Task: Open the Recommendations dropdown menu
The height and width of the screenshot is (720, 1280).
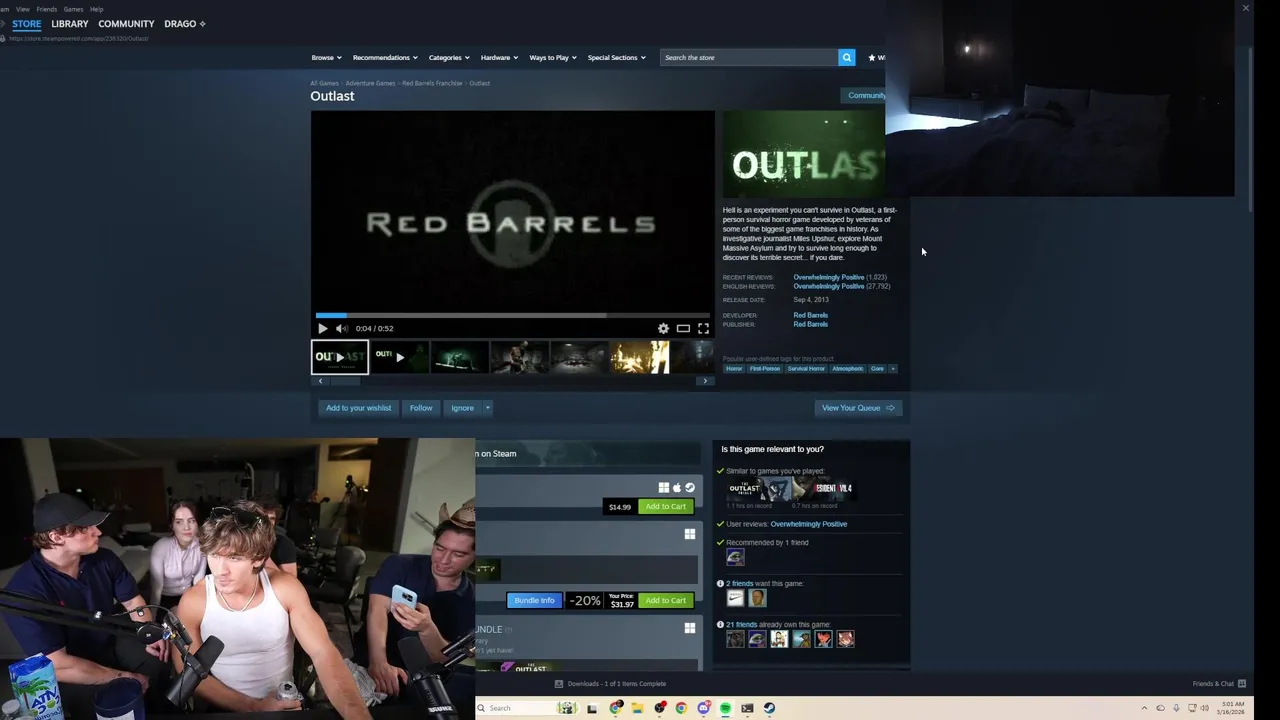Action: [385, 57]
